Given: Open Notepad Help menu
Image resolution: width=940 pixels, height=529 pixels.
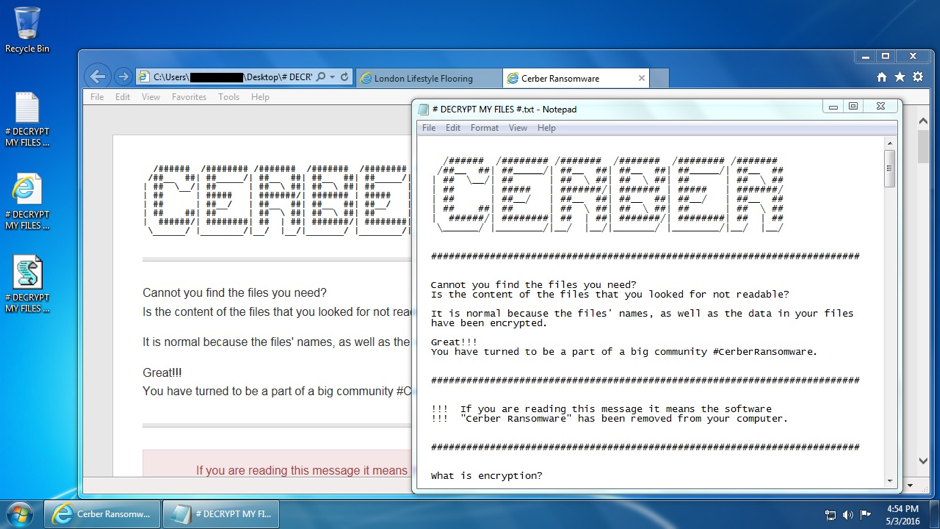Looking at the screenshot, I should click(x=546, y=128).
